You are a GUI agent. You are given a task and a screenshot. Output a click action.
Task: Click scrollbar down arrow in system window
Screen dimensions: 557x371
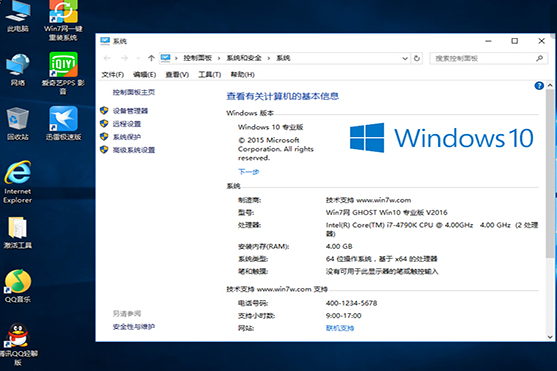(x=550, y=337)
